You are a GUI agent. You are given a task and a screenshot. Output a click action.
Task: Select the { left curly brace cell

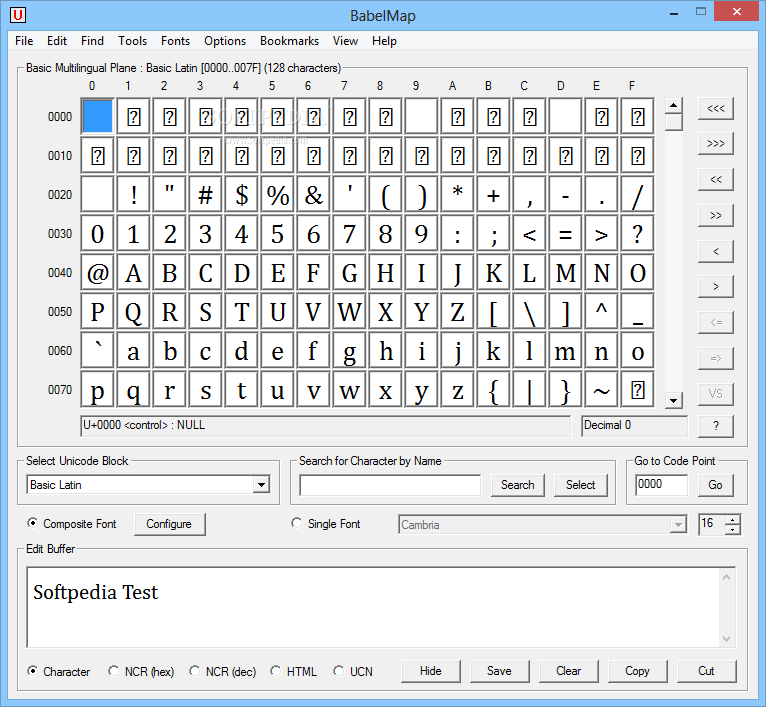coord(494,390)
